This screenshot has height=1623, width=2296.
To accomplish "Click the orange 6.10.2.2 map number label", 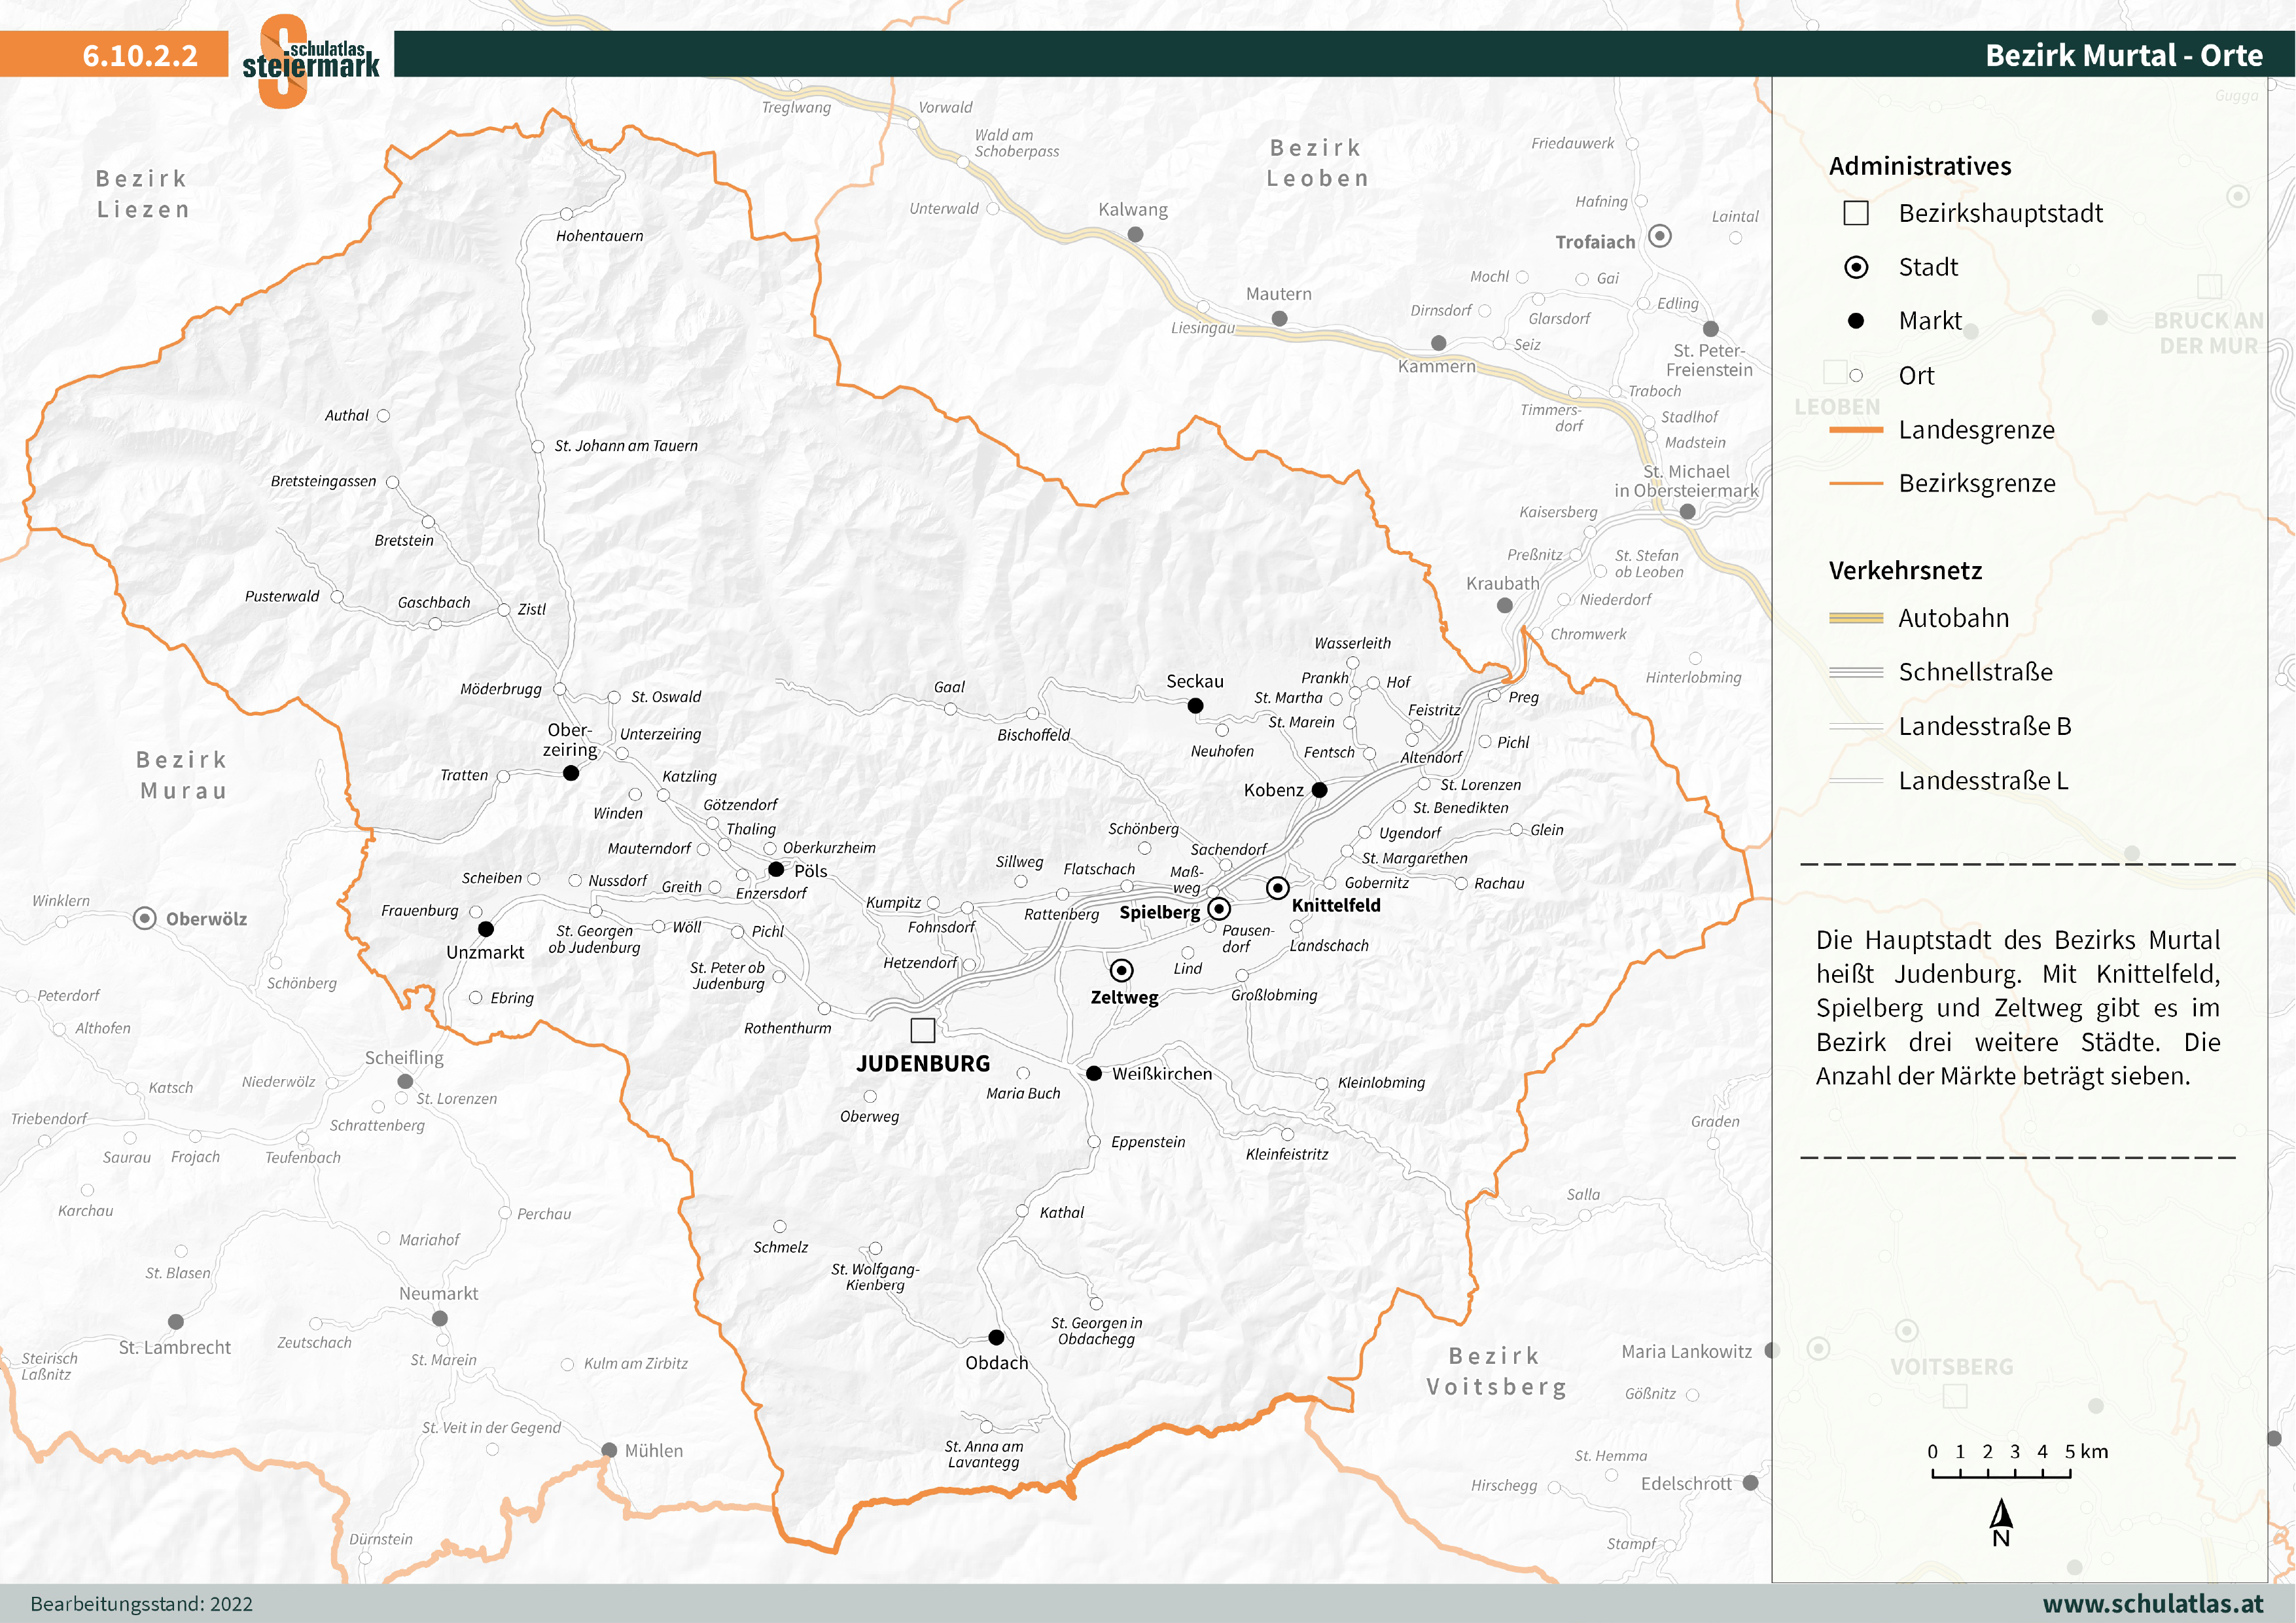I will point(140,55).
